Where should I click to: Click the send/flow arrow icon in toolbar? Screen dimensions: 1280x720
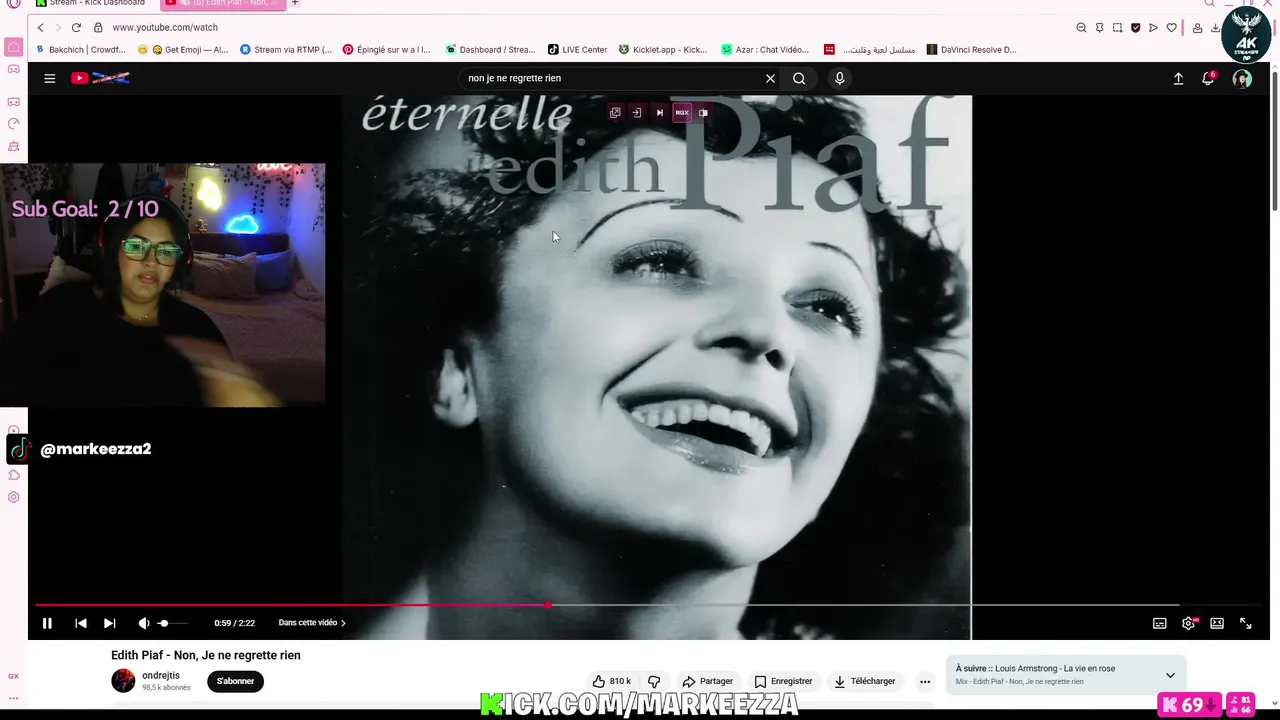click(x=1153, y=28)
